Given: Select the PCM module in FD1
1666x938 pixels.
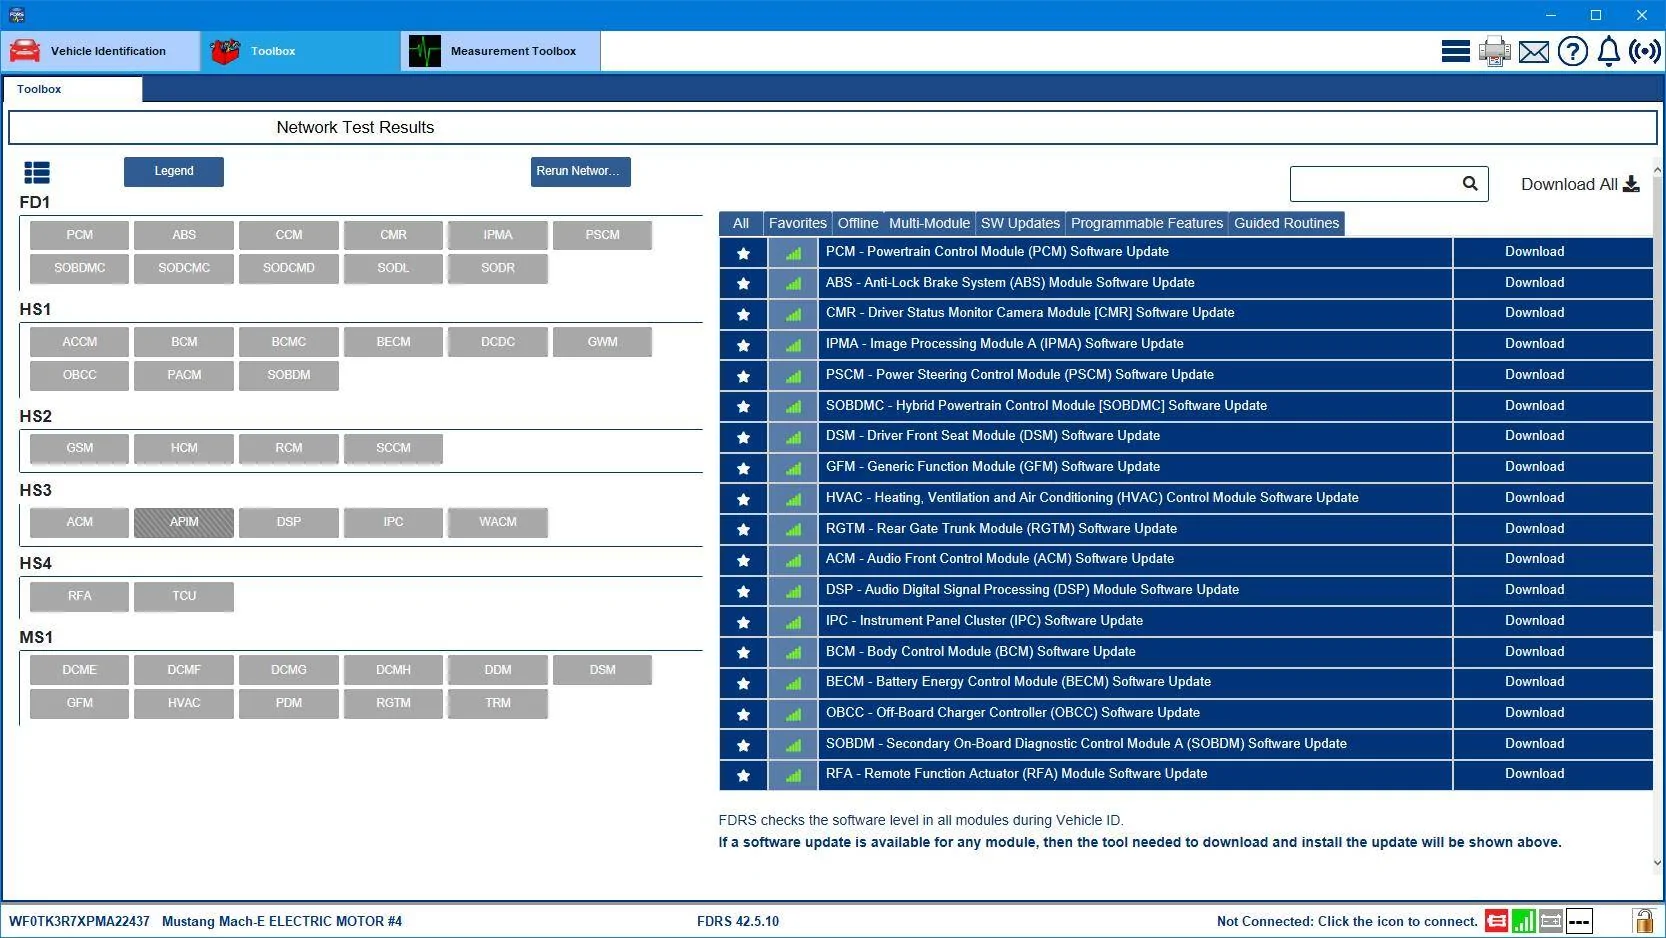Looking at the screenshot, I should [80, 235].
